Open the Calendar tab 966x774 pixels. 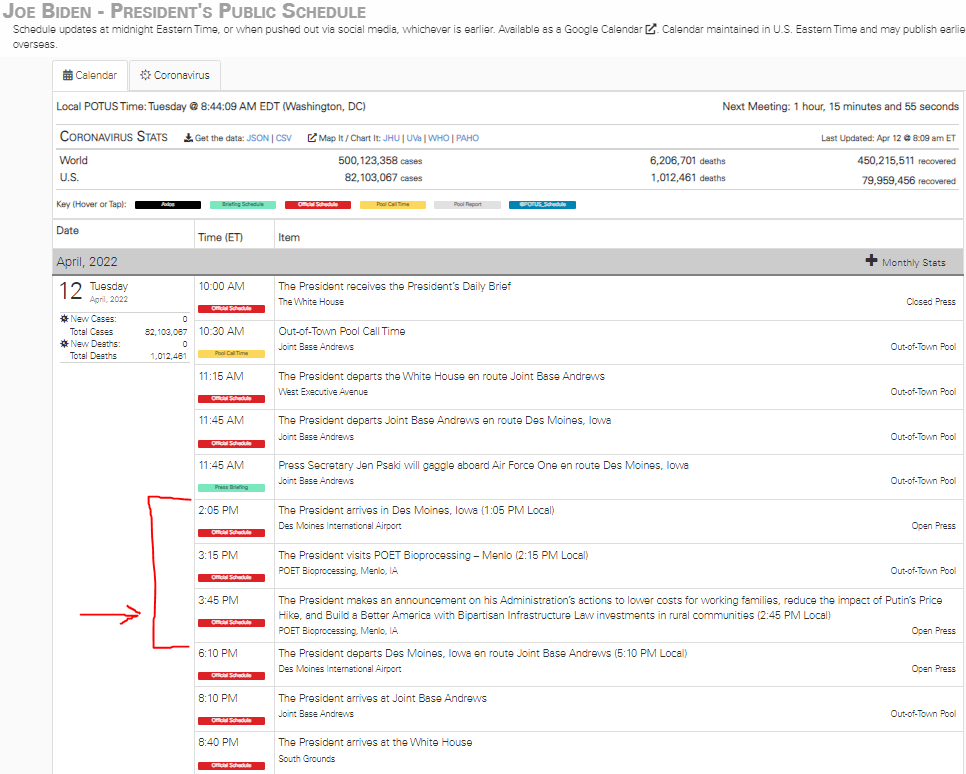90,75
